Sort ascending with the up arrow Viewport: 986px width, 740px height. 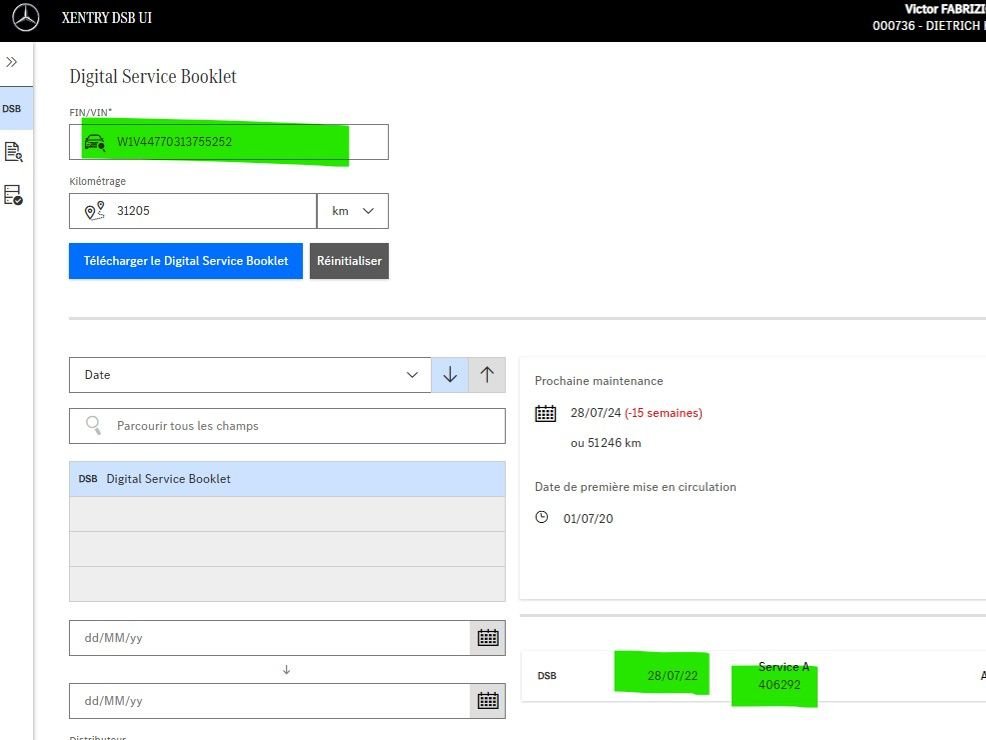(487, 375)
